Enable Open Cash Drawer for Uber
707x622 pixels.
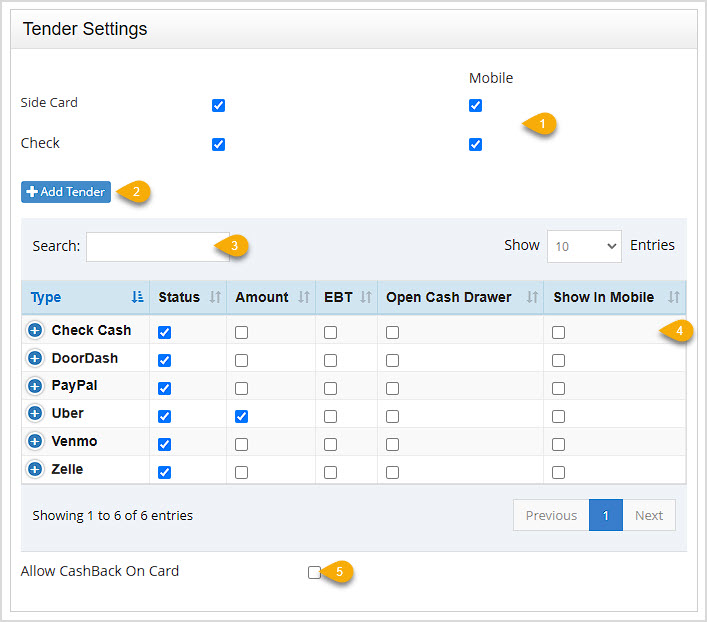click(x=392, y=416)
